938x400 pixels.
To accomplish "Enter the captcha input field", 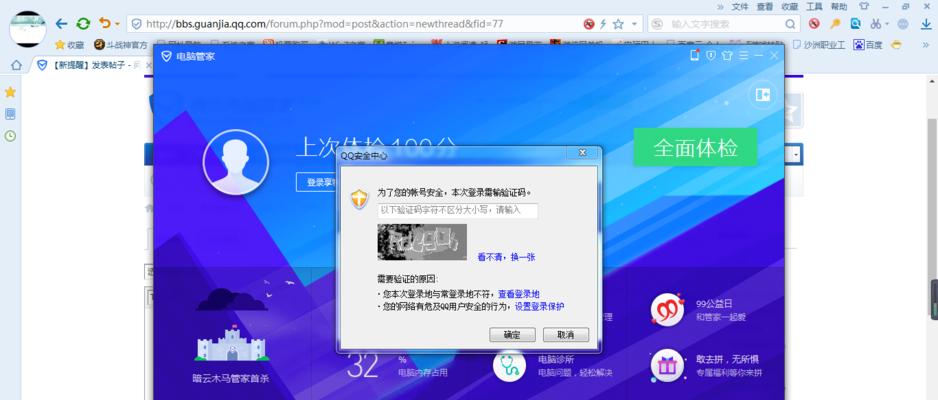I will (458, 210).
